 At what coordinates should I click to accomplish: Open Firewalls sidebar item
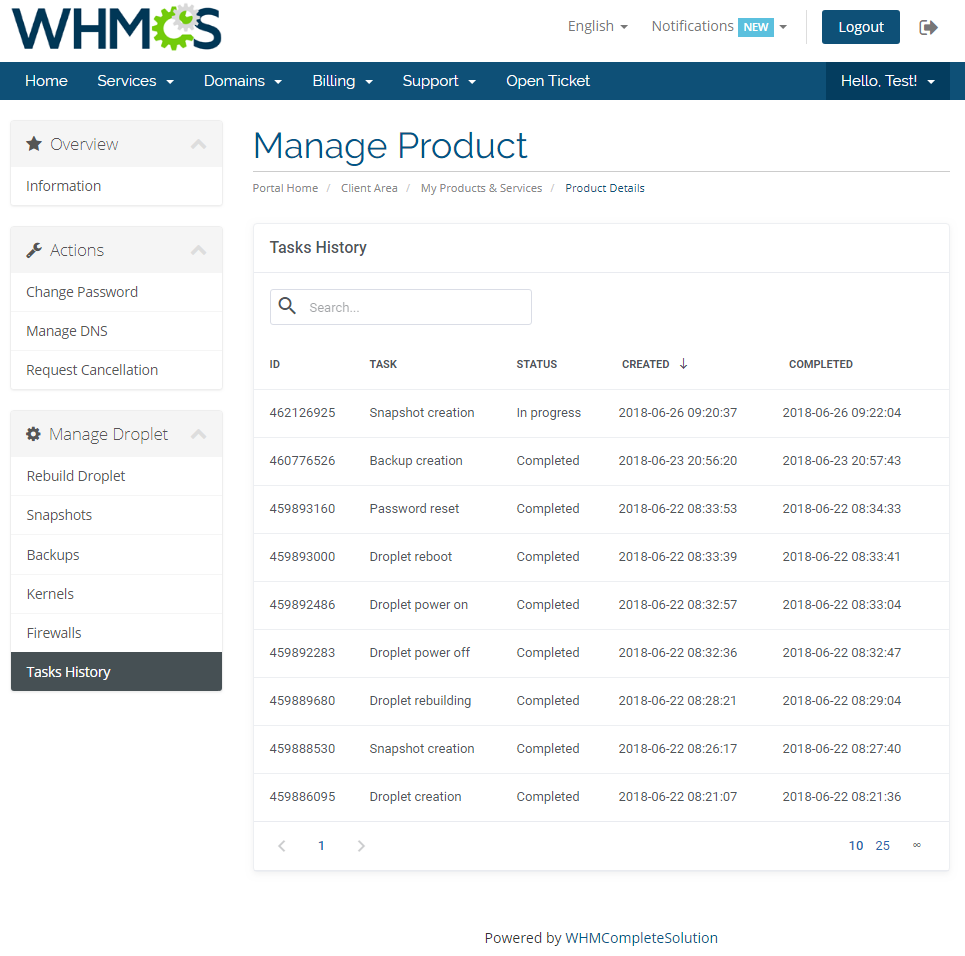[x=116, y=633]
